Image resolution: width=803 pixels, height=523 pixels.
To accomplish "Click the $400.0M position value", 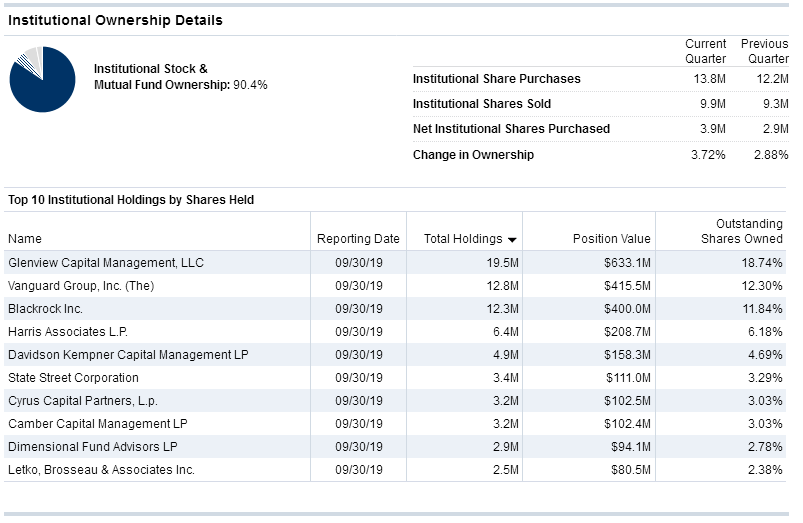I will (627, 309).
